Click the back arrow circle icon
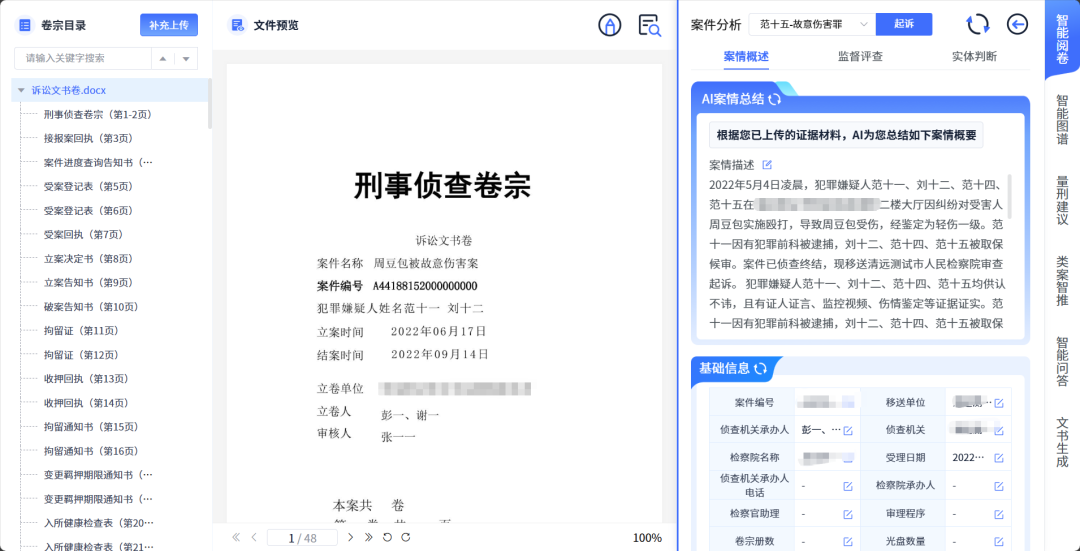The height and width of the screenshot is (551, 1080). pos(1017,25)
